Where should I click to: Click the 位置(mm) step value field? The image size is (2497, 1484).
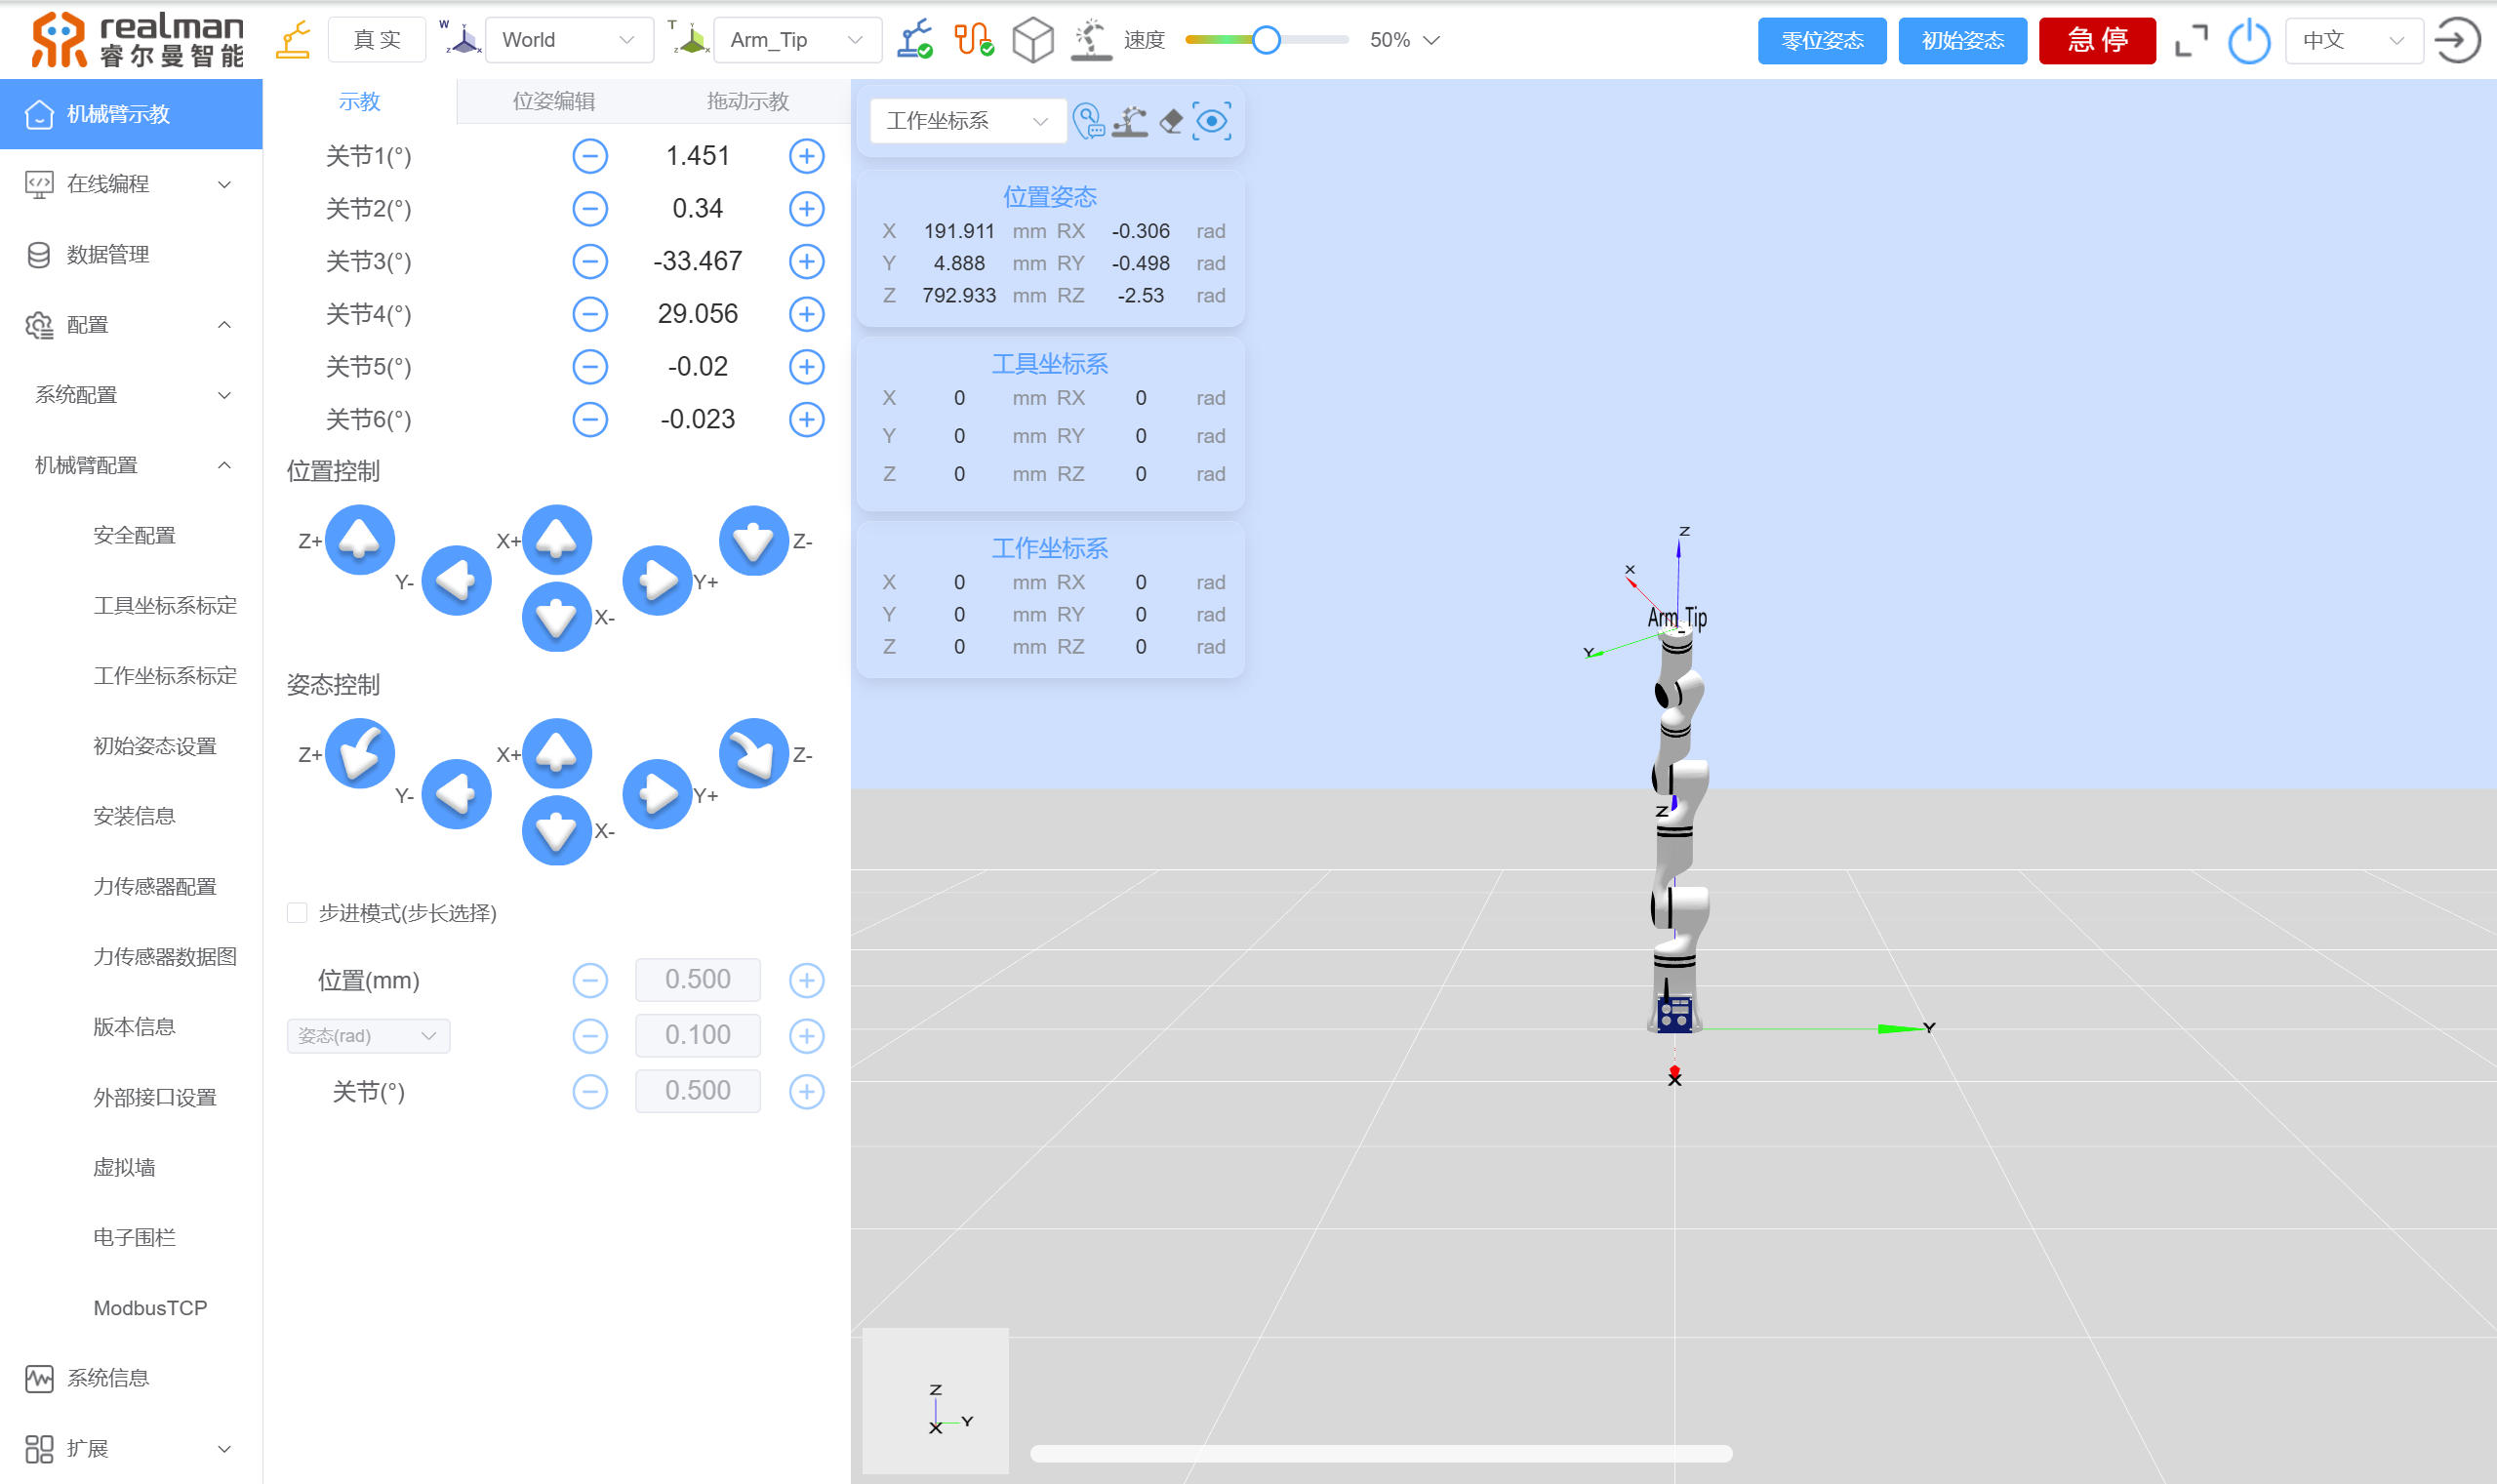pyautogui.click(x=698, y=980)
